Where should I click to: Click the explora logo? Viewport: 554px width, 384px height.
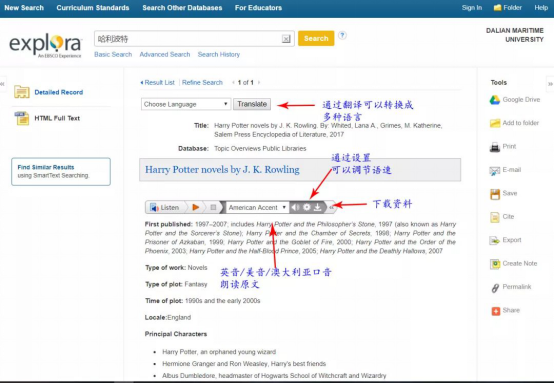pyautogui.click(x=46, y=45)
